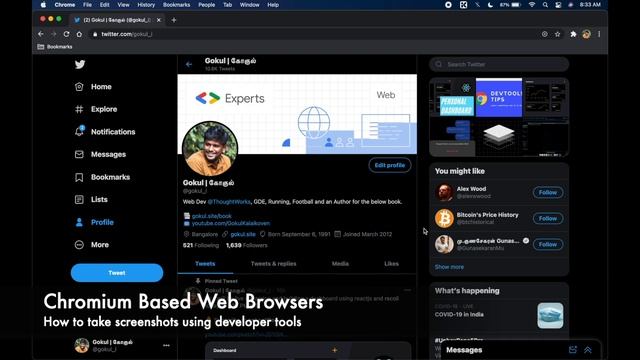Open the More menu in sidebar
The width and height of the screenshot is (640, 360).
click(x=92, y=244)
